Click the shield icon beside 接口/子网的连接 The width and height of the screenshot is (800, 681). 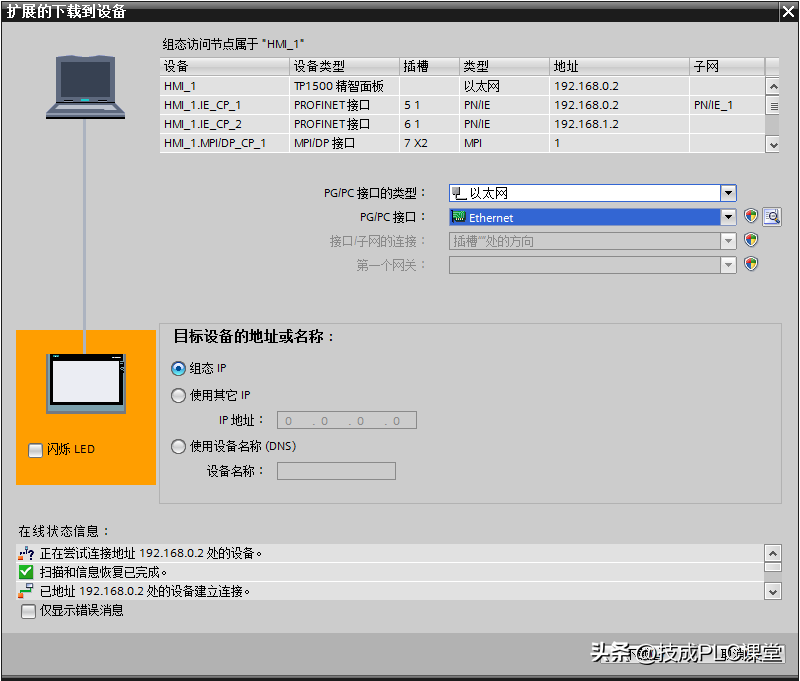coord(751,241)
